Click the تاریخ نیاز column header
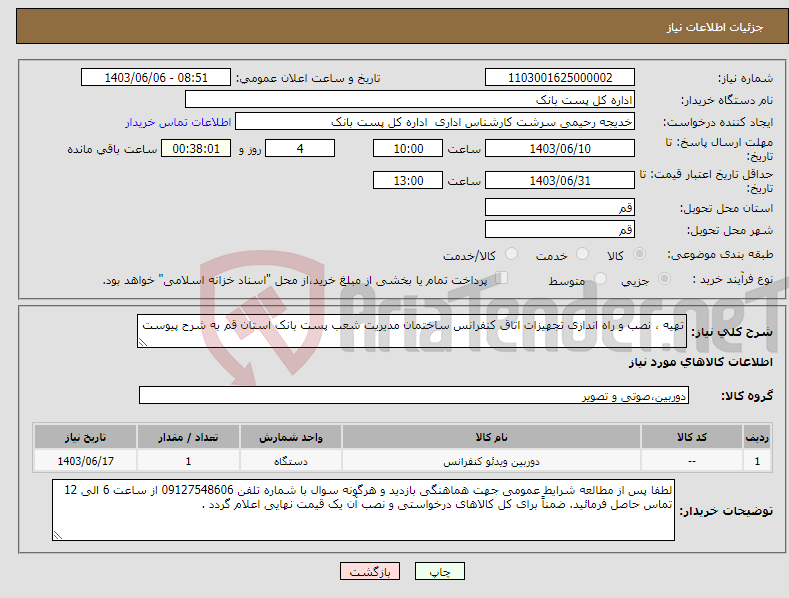Image resolution: width=789 pixels, height=598 pixels. coord(85,437)
